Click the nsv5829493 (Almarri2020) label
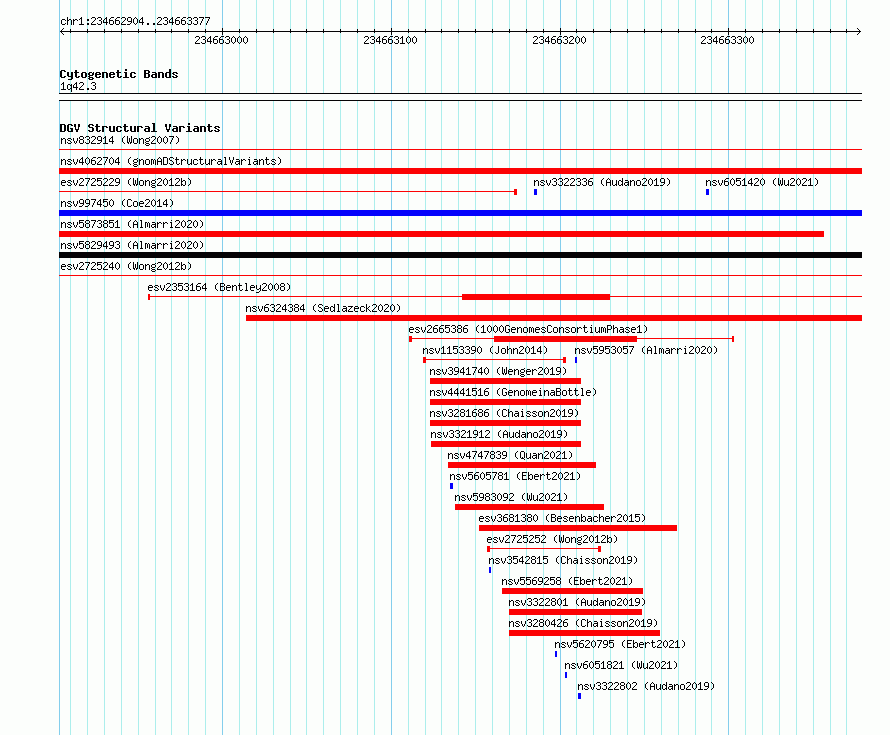The height and width of the screenshot is (735, 890). (x=132, y=245)
